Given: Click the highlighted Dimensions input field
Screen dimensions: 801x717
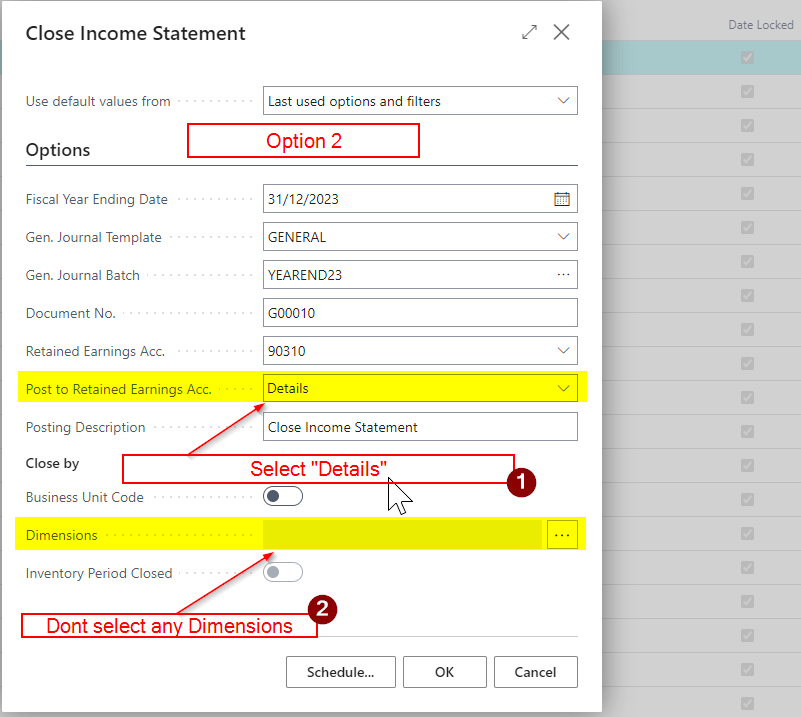Looking at the screenshot, I should click(x=402, y=535).
